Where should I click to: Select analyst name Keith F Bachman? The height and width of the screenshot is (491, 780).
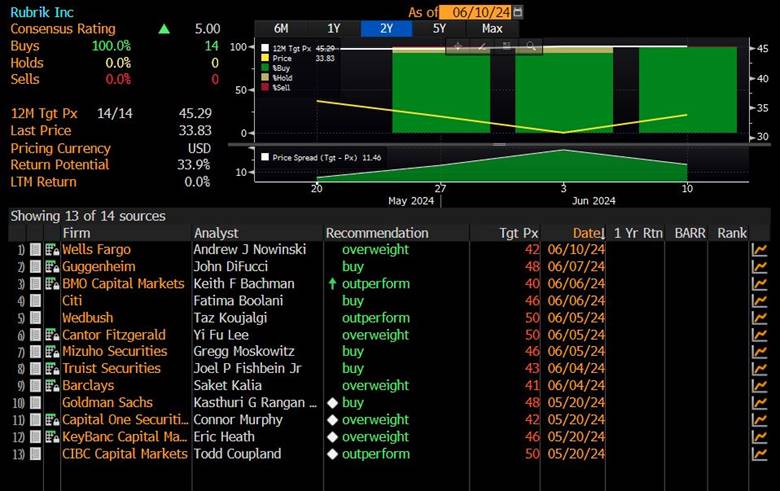click(244, 284)
